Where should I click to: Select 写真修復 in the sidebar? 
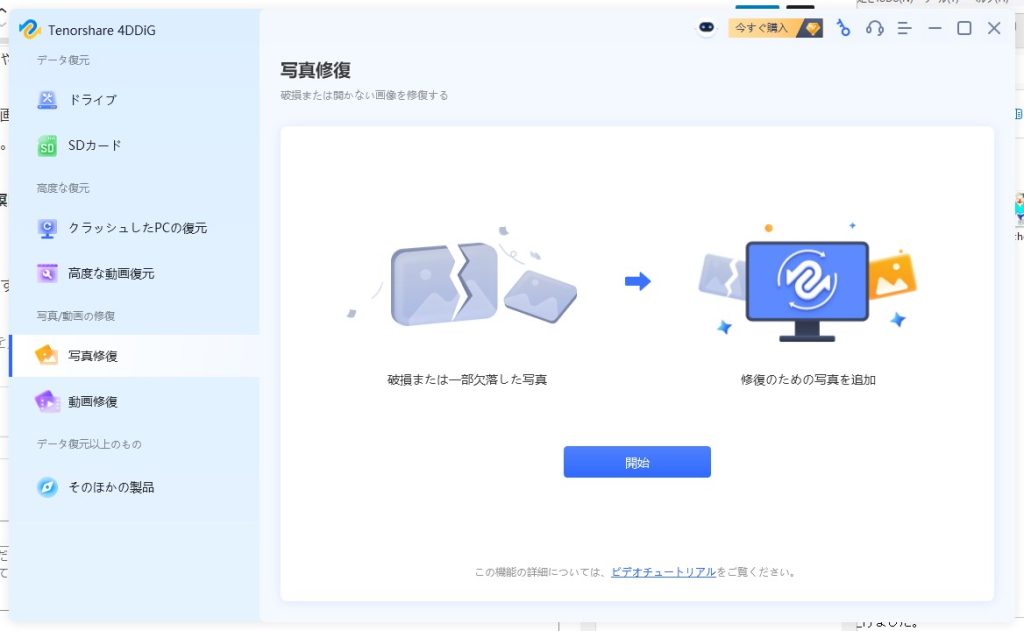point(93,356)
